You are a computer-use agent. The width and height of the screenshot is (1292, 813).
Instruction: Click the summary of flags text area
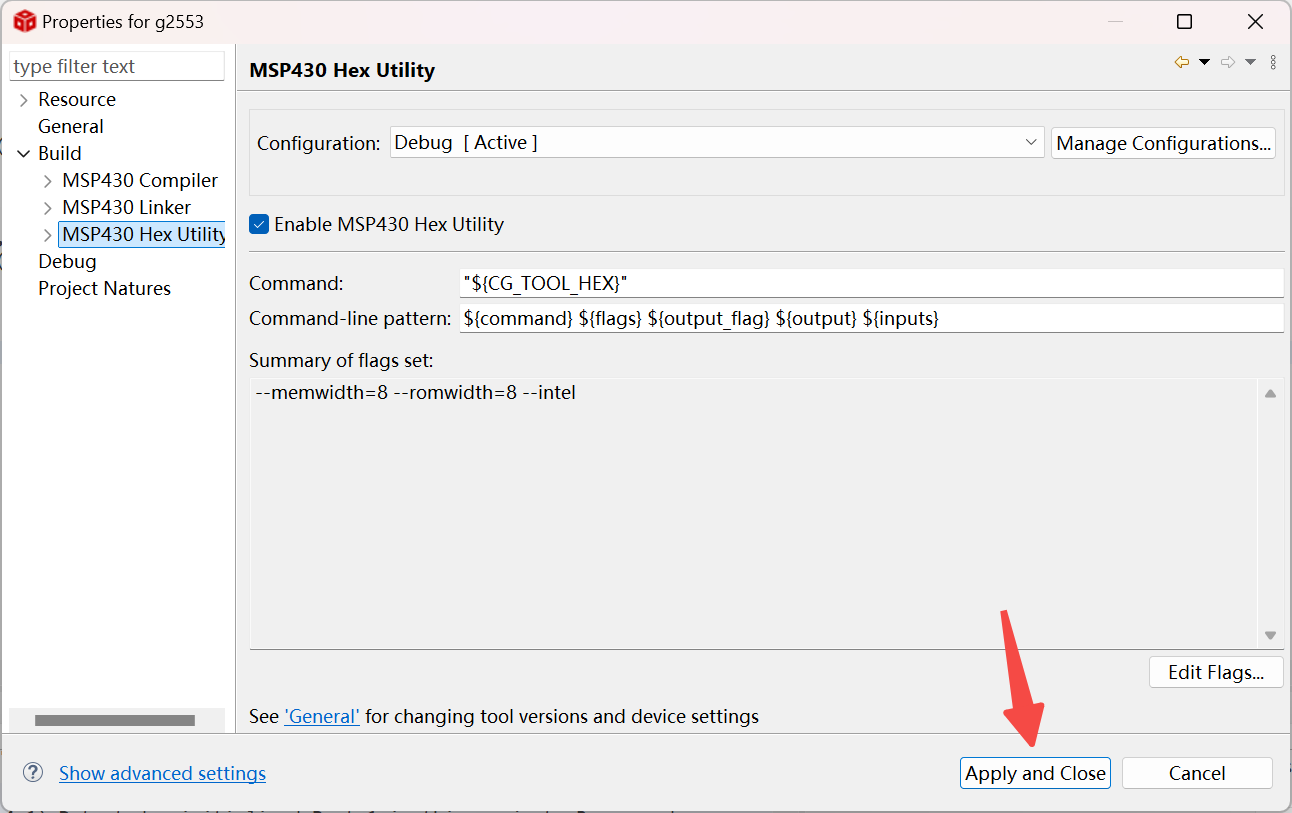753,513
